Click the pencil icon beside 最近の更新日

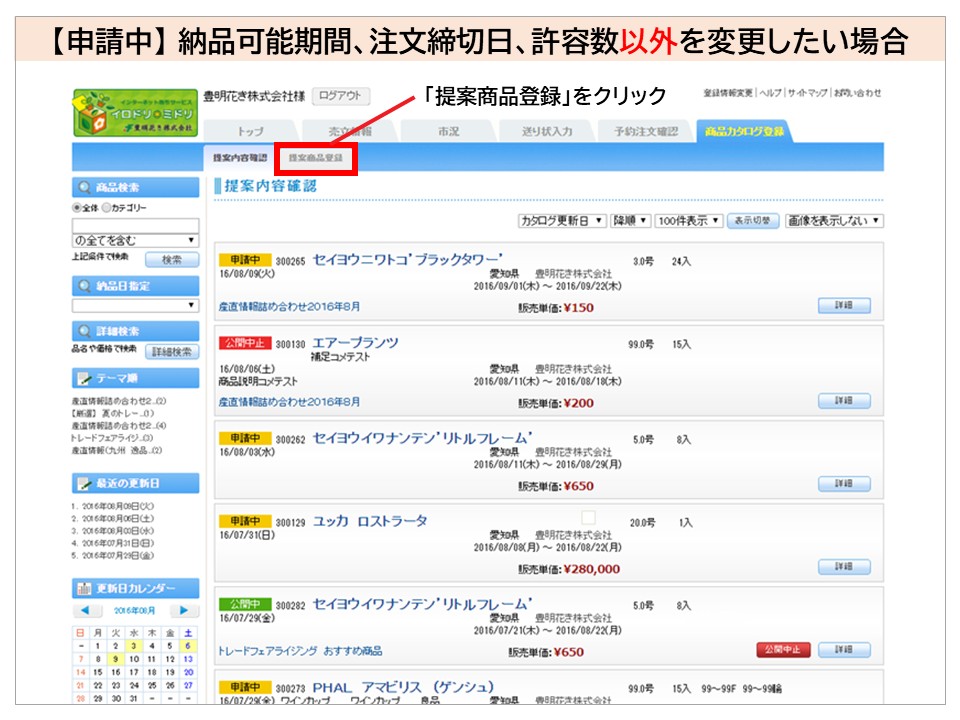tap(83, 483)
